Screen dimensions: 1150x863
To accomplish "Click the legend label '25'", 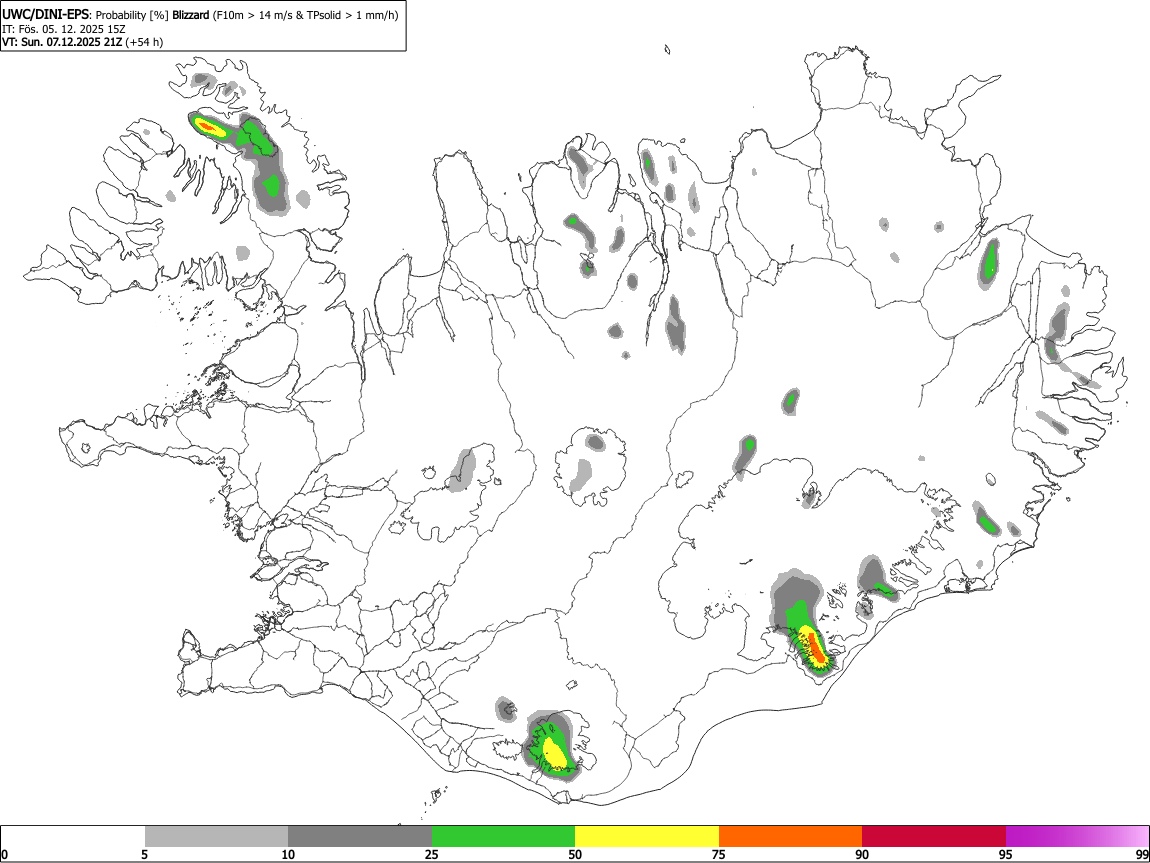I will click(x=432, y=854).
